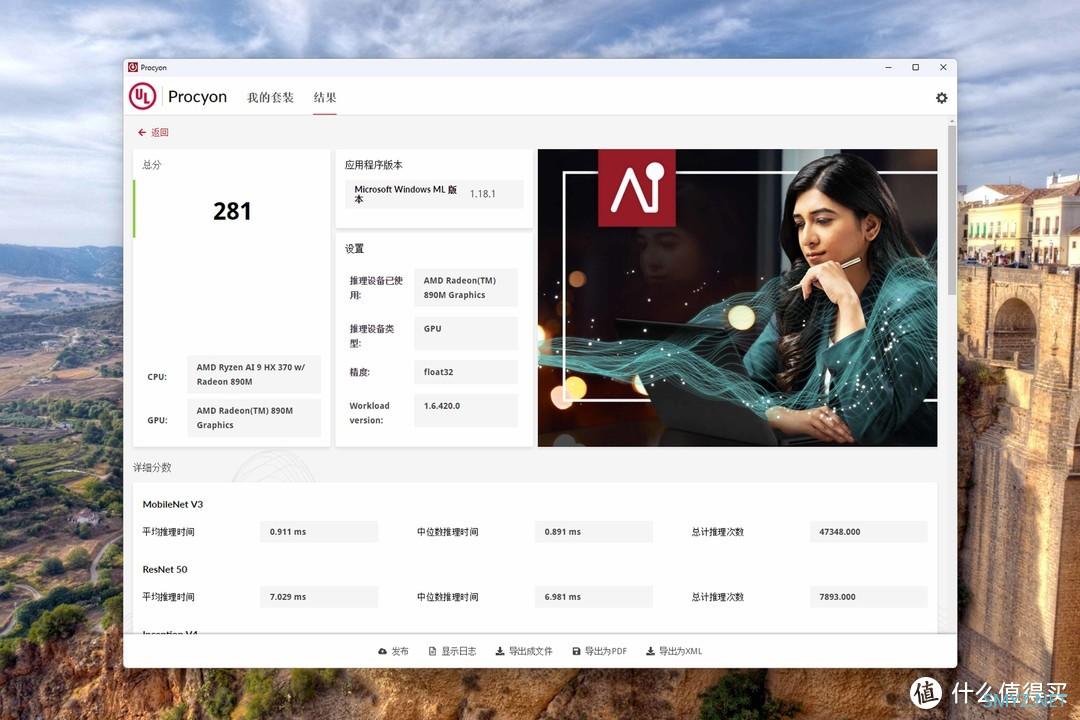Click the UL Procyon logo
The height and width of the screenshot is (720, 1080).
tap(143, 96)
